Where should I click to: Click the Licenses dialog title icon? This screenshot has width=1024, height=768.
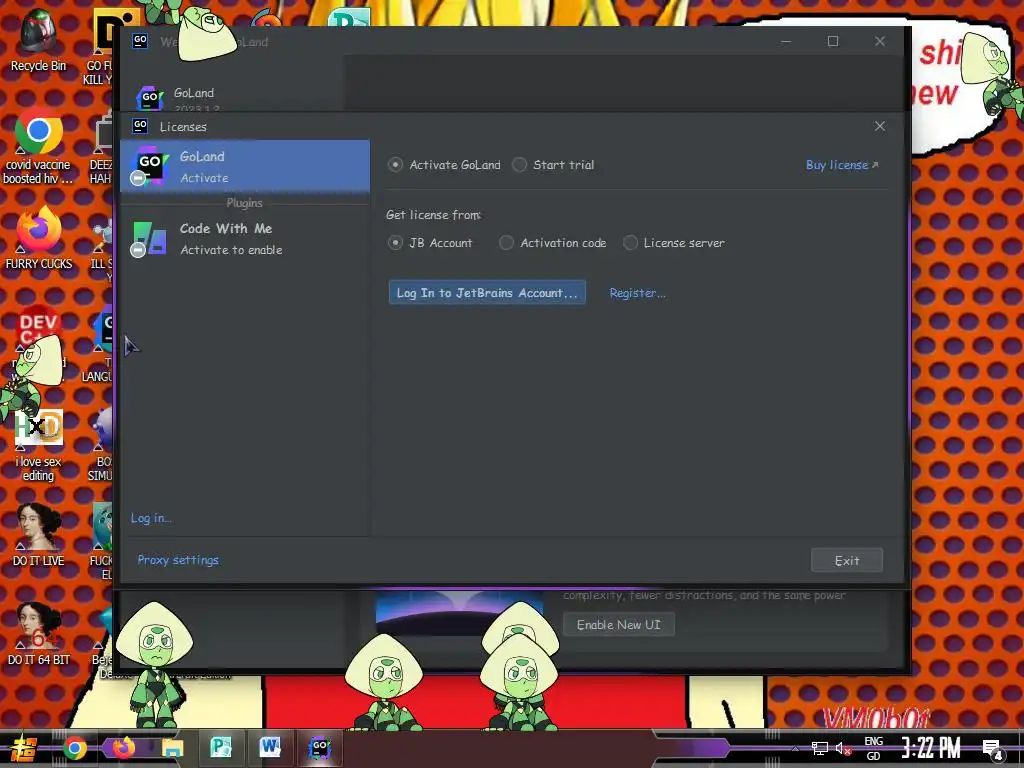pos(140,125)
